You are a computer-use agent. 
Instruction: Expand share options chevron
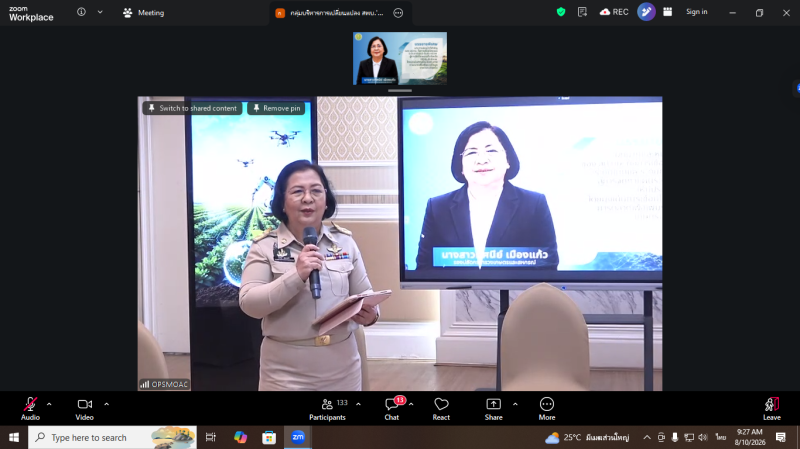(x=515, y=404)
